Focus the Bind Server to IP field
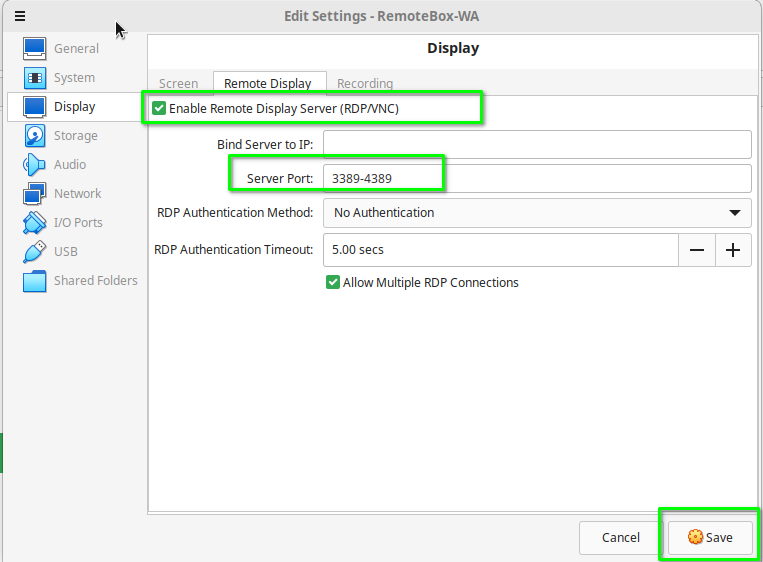The image size is (763, 562). click(x=537, y=144)
